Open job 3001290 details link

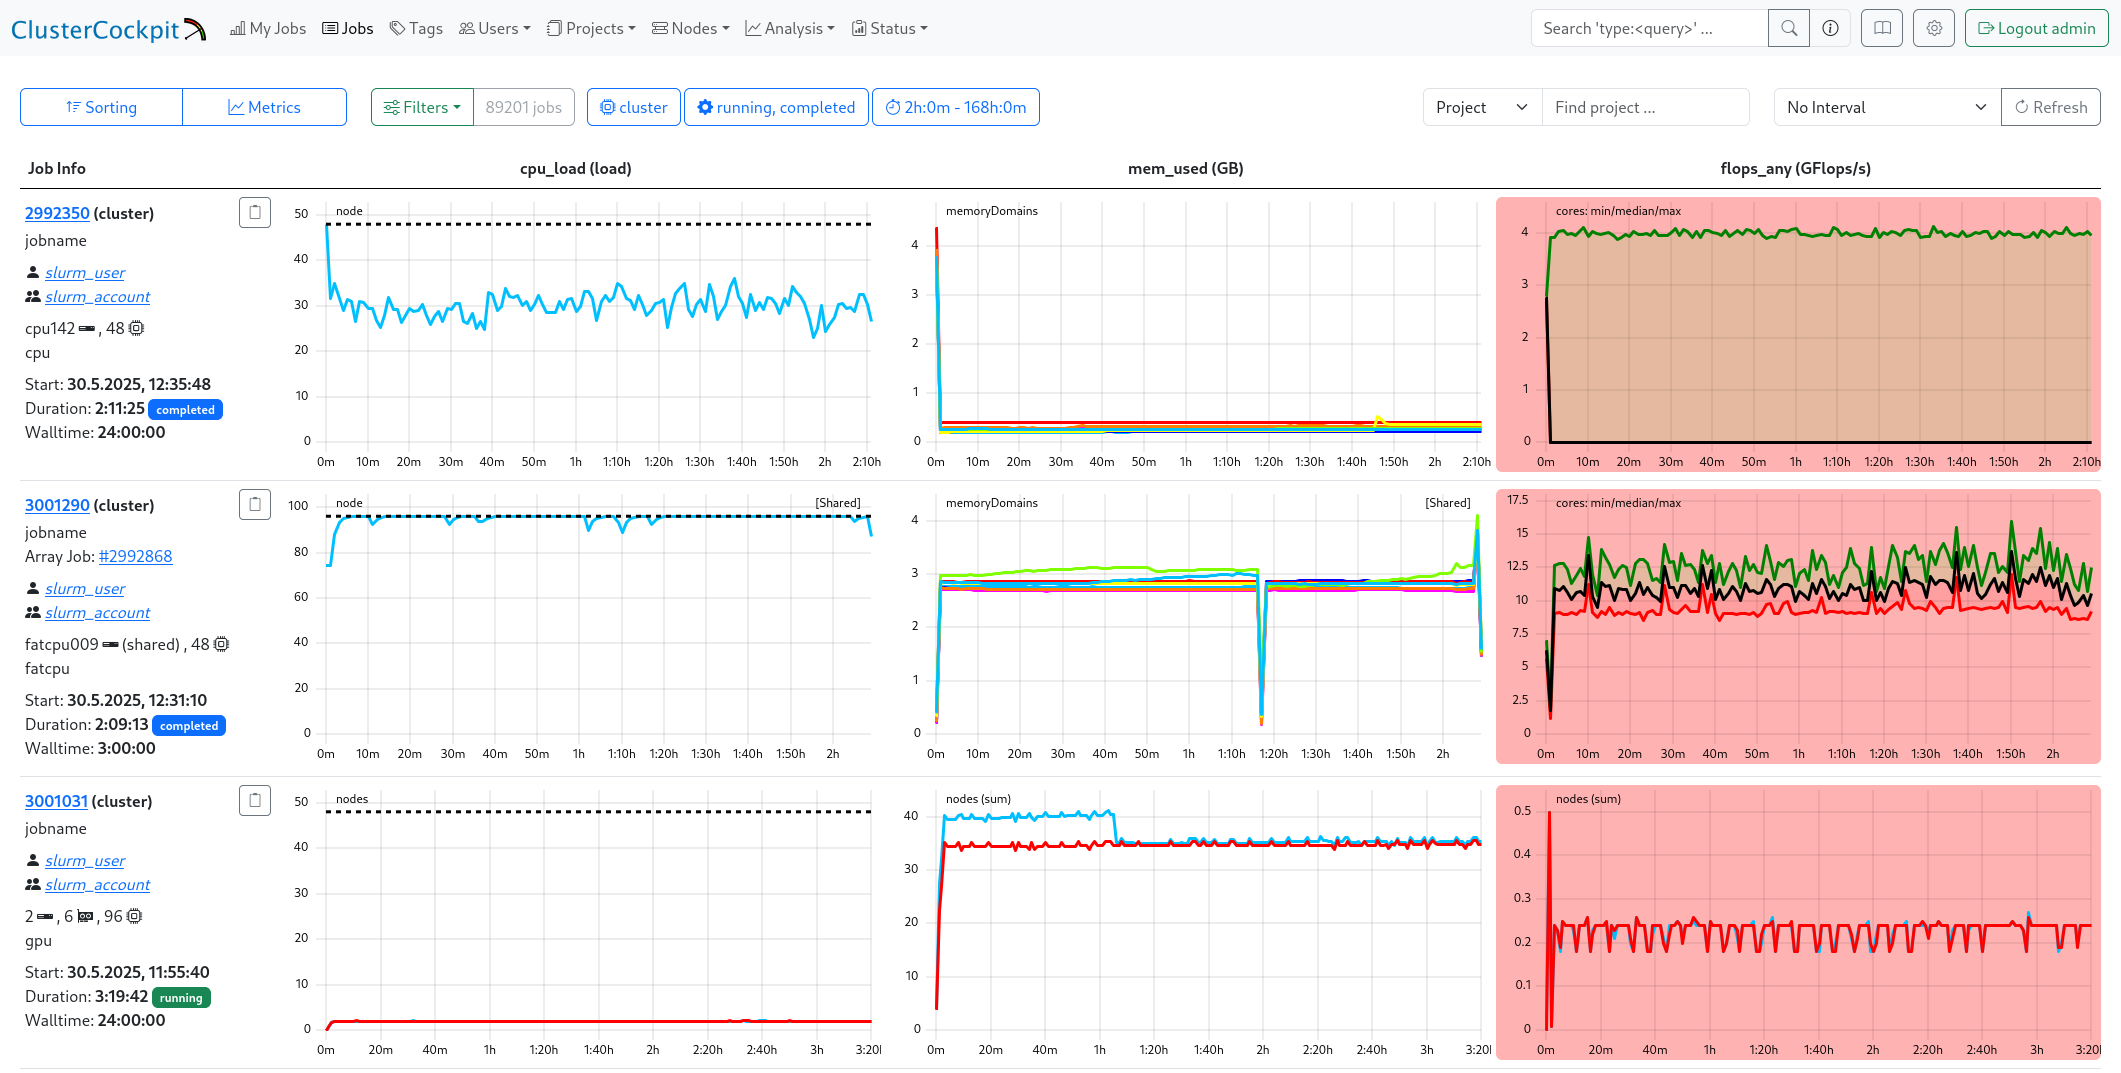pos(57,505)
